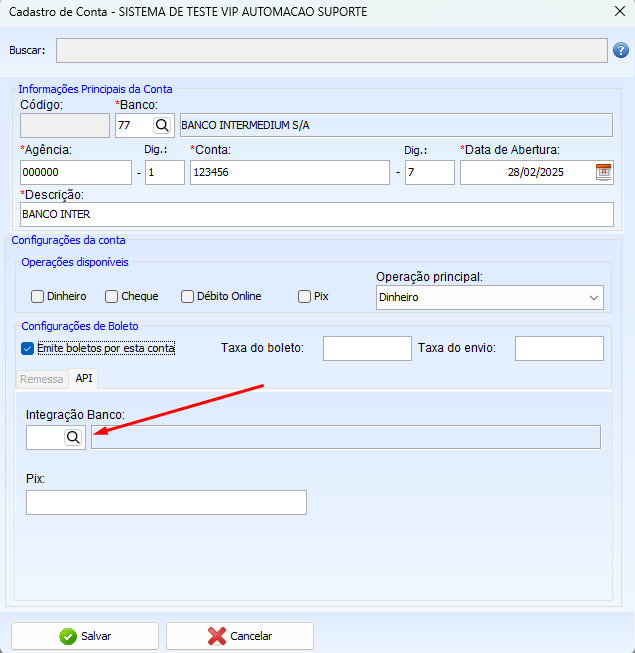635x653 pixels.
Task: Click the Taxa do boleto input
Action: 367,348
